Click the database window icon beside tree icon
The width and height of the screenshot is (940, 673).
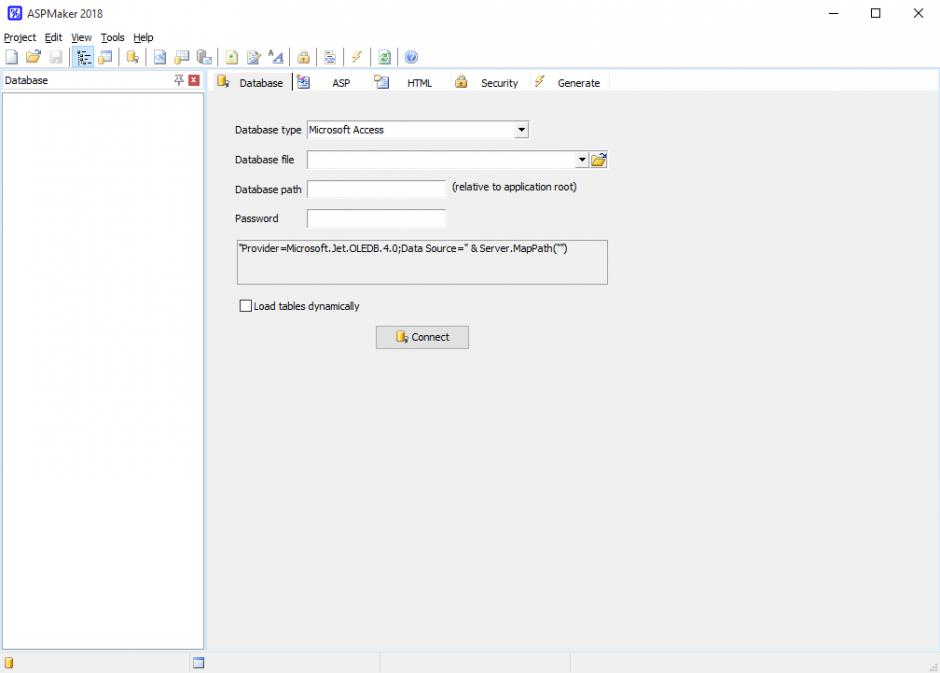tap(106, 58)
